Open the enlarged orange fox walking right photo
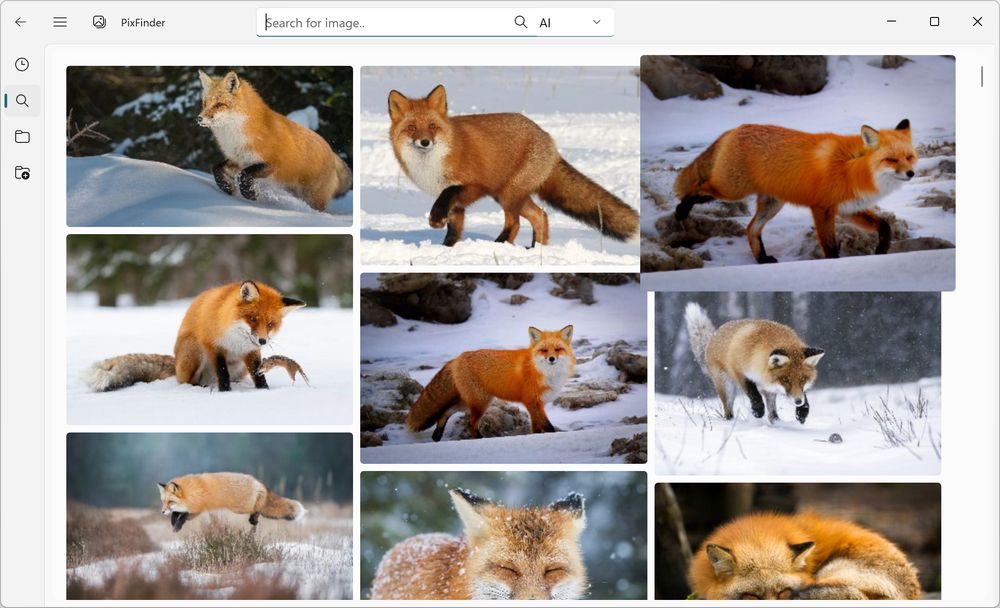The image size is (1000, 608). click(x=798, y=173)
